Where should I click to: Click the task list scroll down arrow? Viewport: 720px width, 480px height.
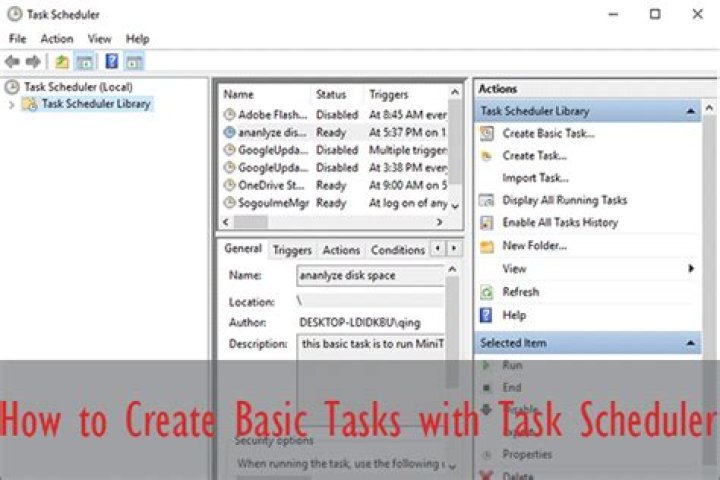455,206
